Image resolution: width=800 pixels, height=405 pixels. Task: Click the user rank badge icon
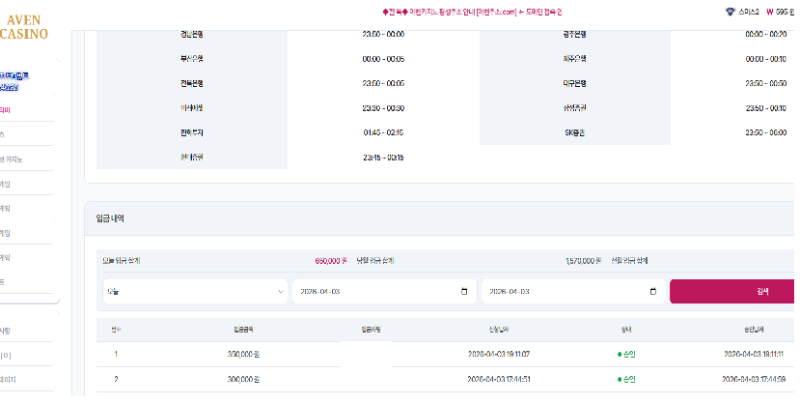(x=729, y=12)
